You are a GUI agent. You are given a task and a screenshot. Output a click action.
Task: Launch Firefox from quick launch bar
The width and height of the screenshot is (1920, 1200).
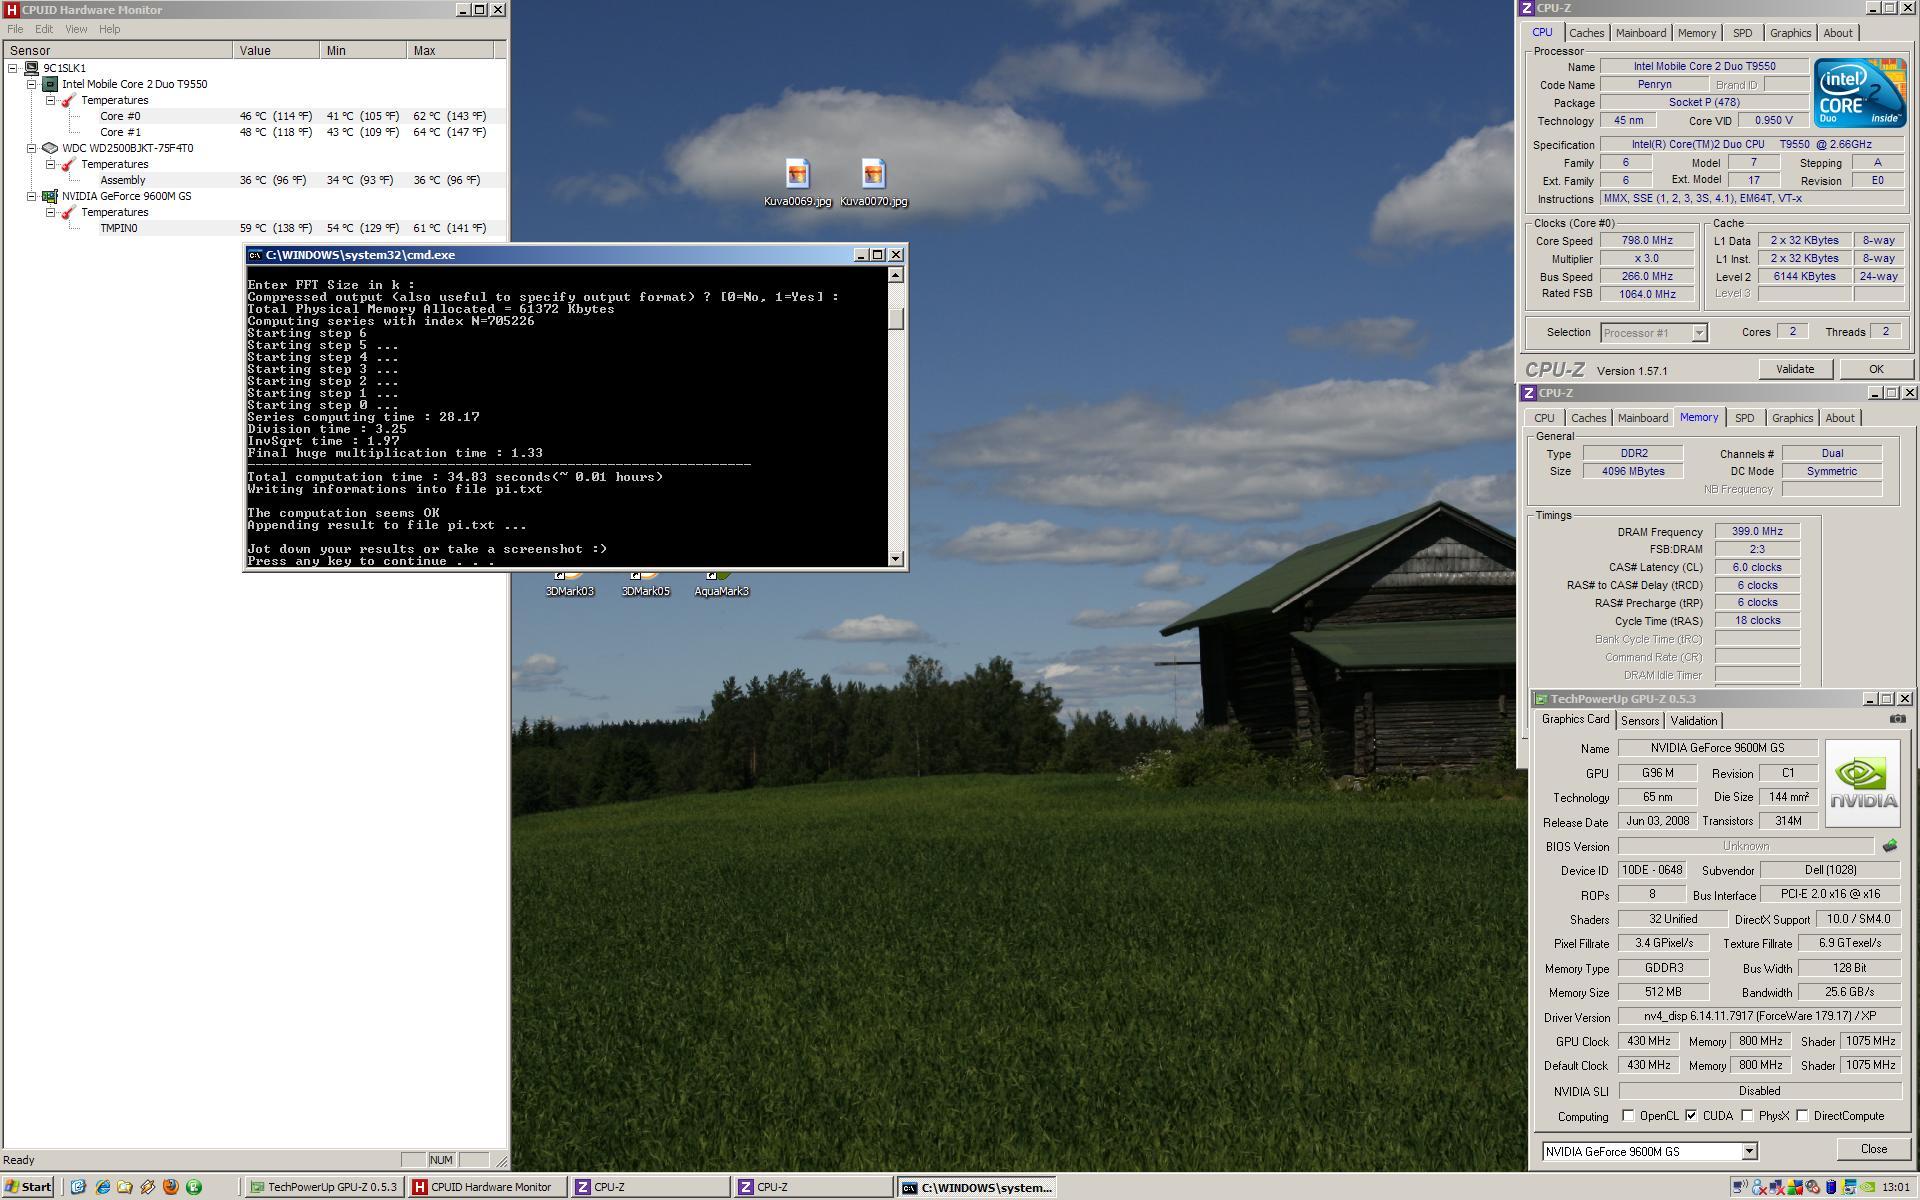click(171, 1187)
